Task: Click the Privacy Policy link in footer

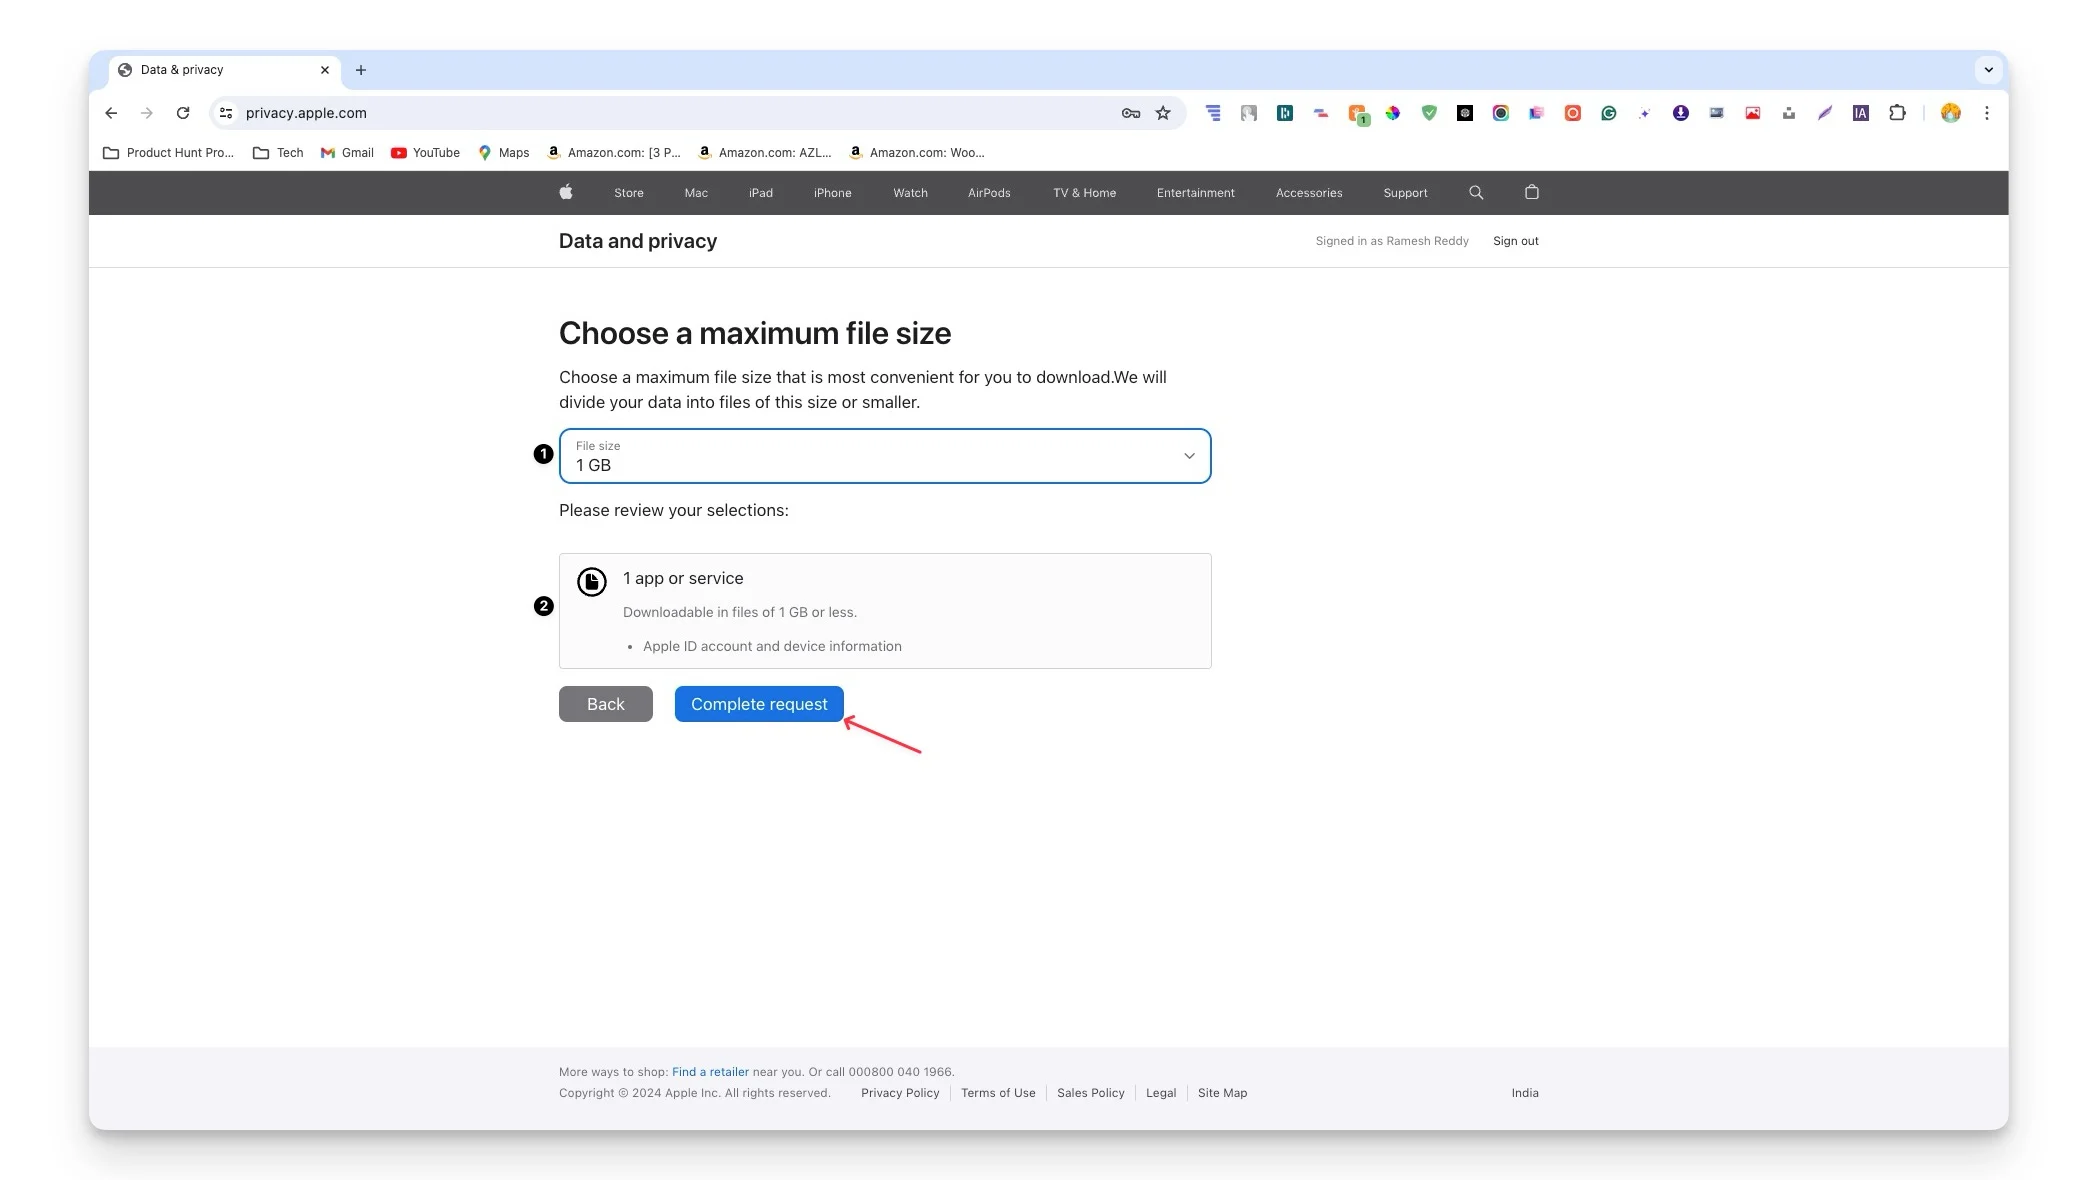Action: click(x=900, y=1092)
